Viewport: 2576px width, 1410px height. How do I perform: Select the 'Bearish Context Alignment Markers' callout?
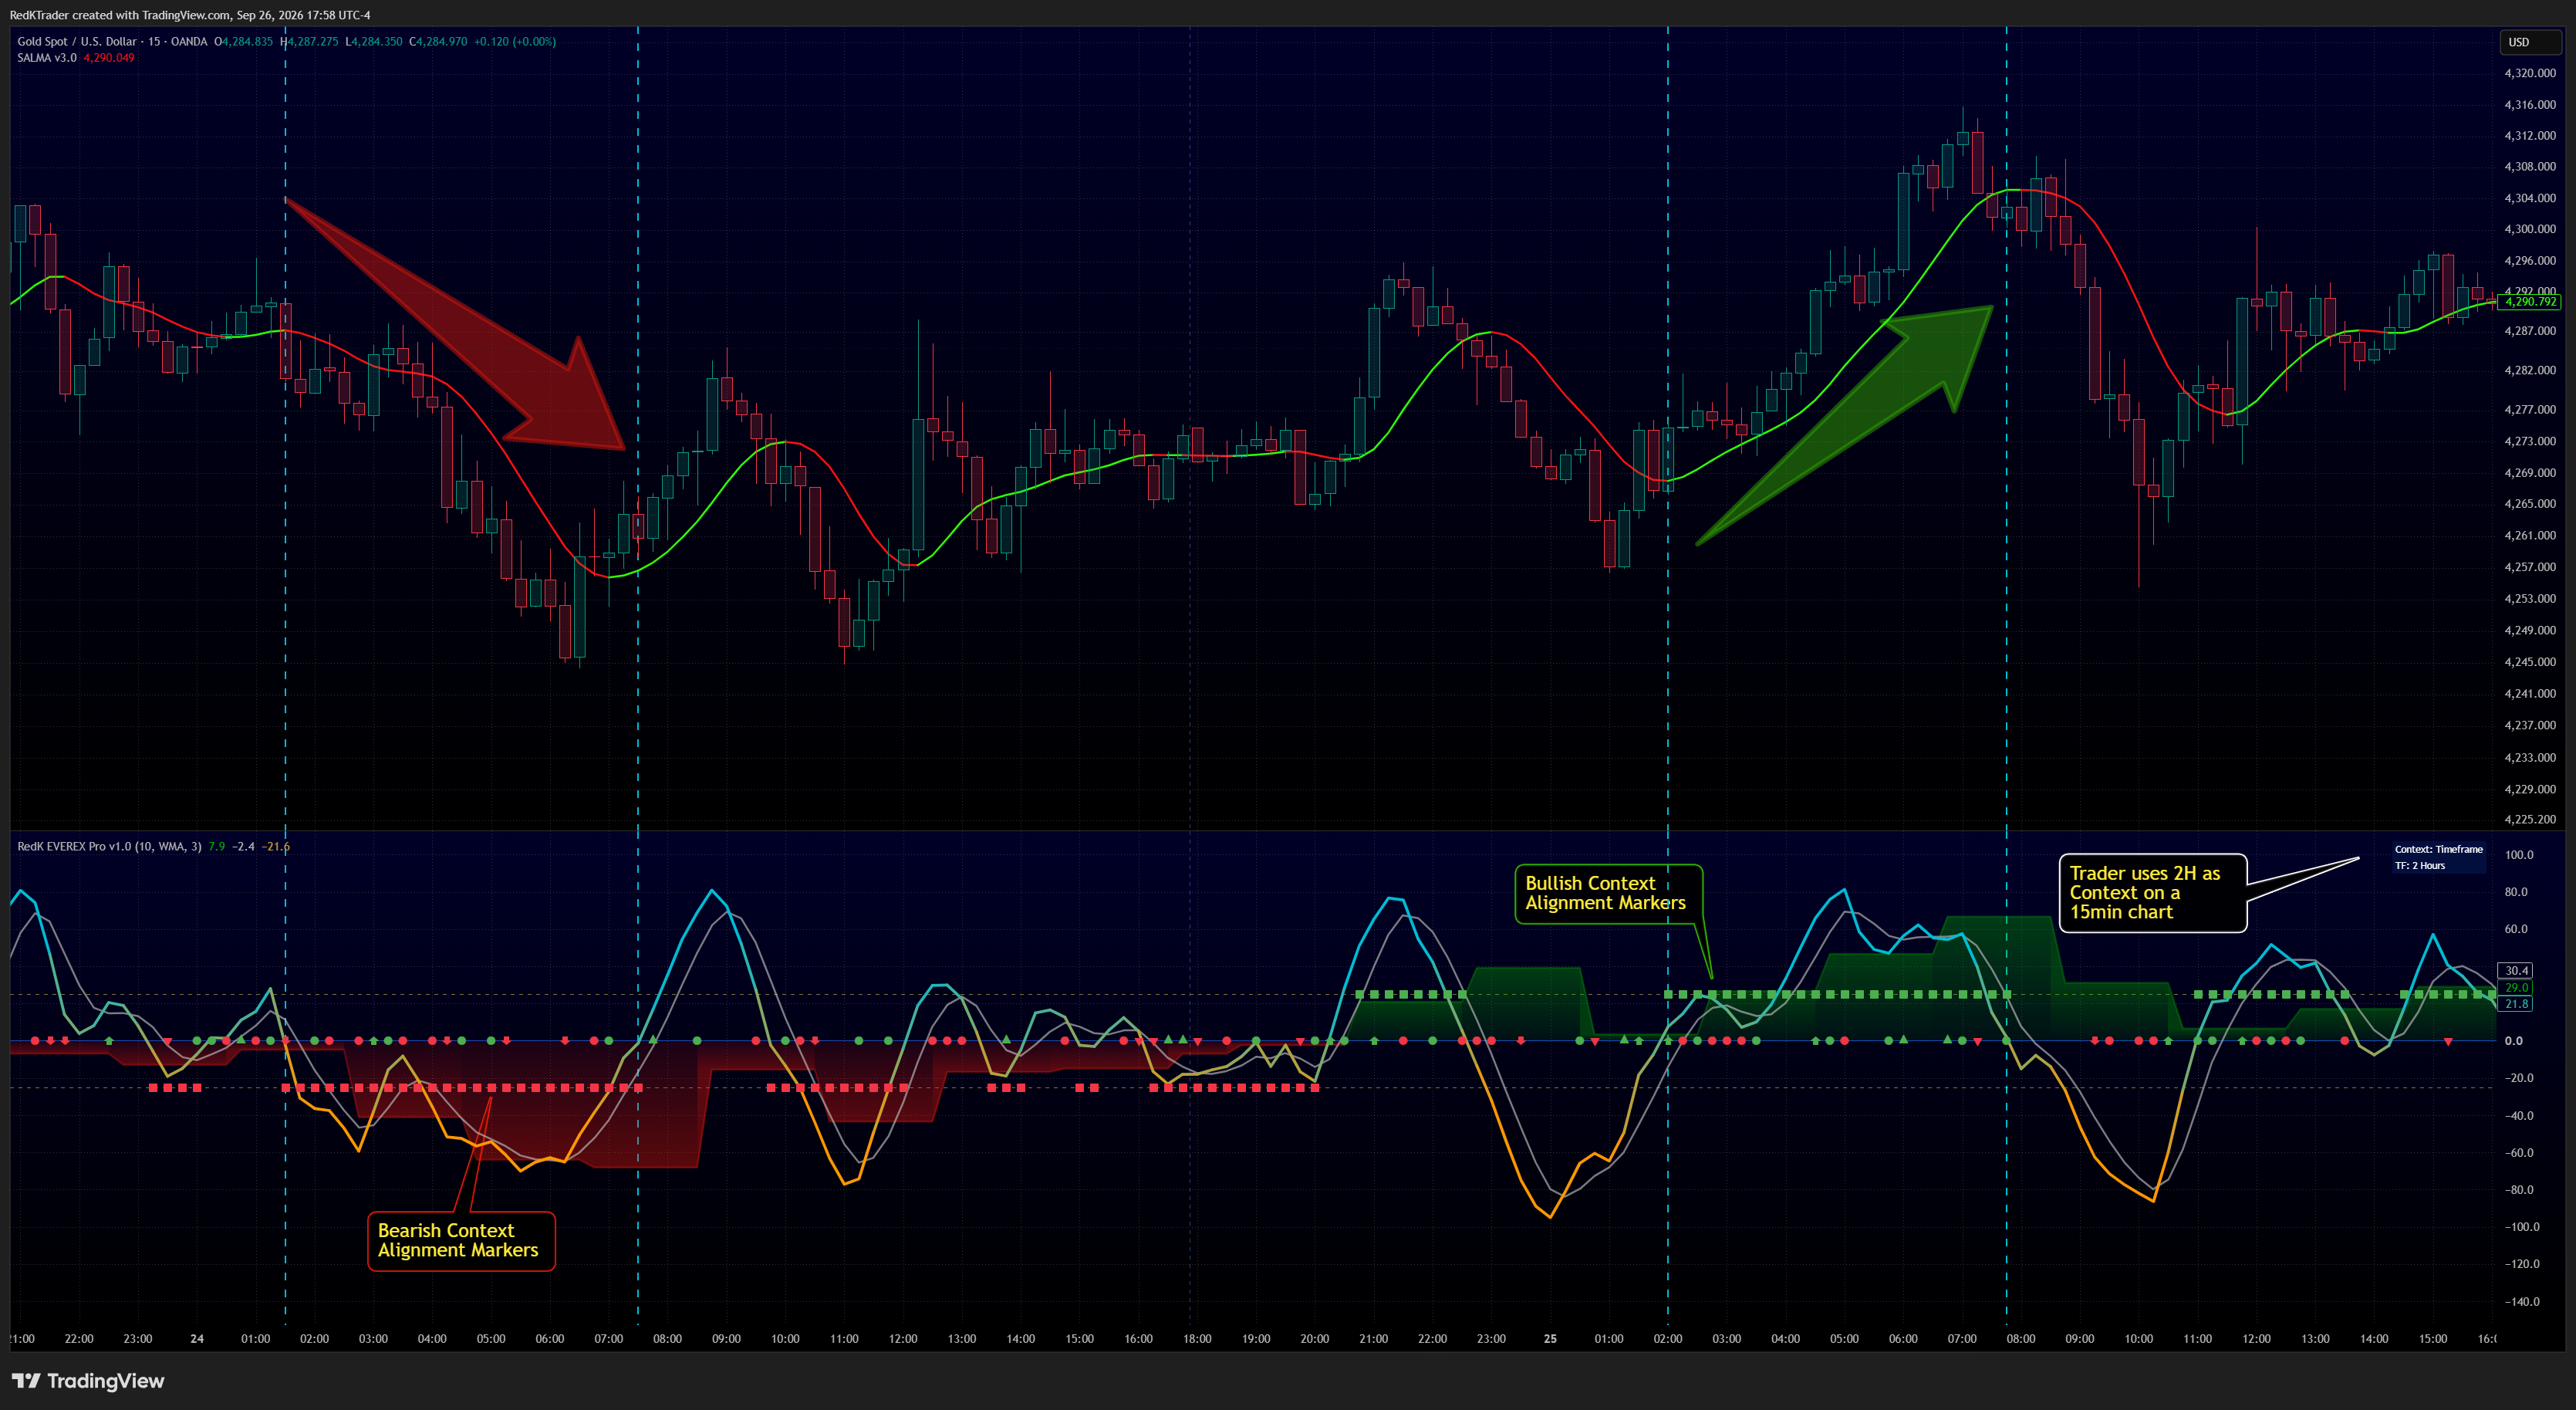pos(461,1241)
